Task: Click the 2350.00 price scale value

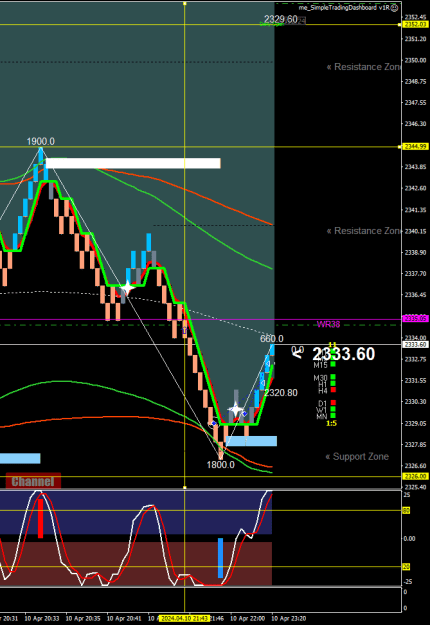Action: click(x=415, y=60)
